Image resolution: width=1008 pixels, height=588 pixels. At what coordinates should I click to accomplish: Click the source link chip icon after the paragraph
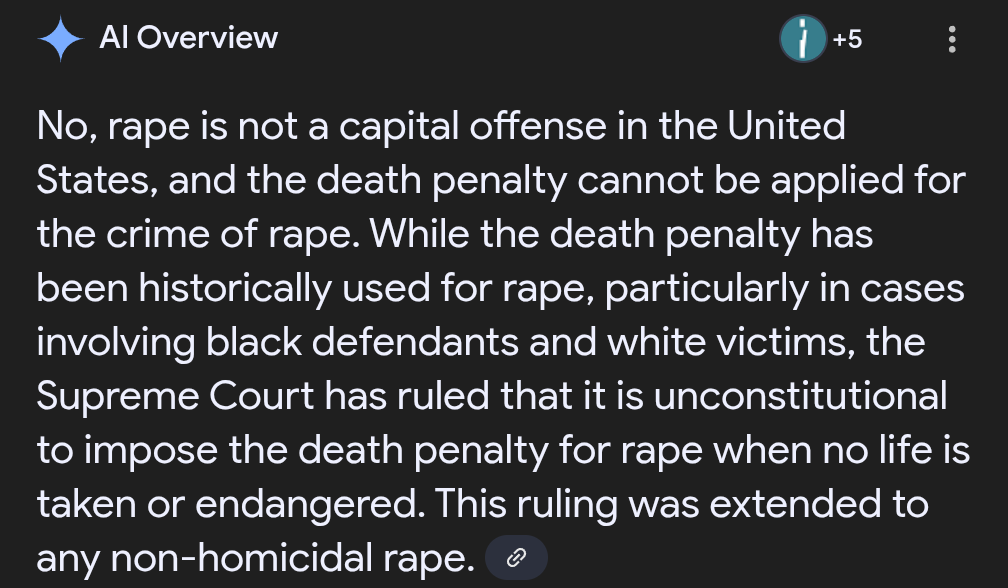516,557
